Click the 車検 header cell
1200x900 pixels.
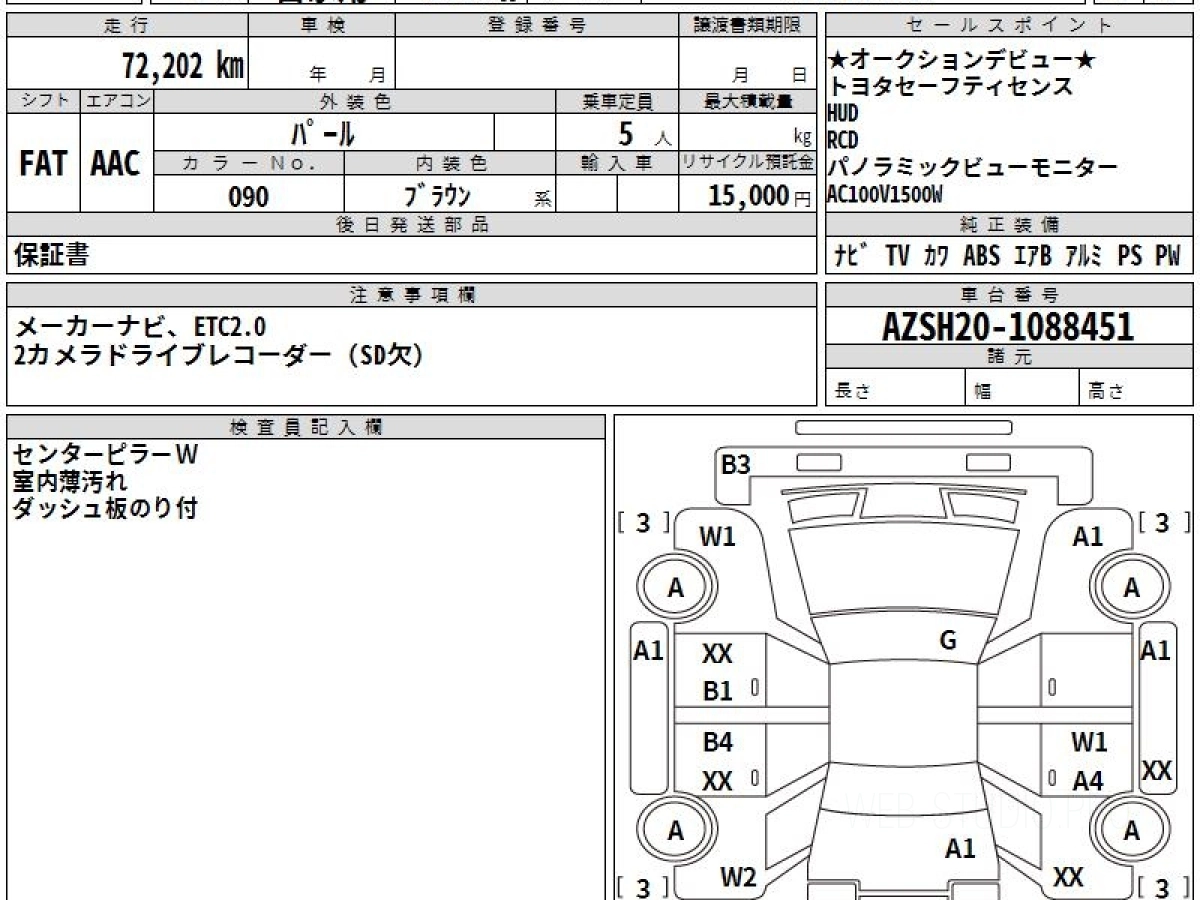pos(322,26)
